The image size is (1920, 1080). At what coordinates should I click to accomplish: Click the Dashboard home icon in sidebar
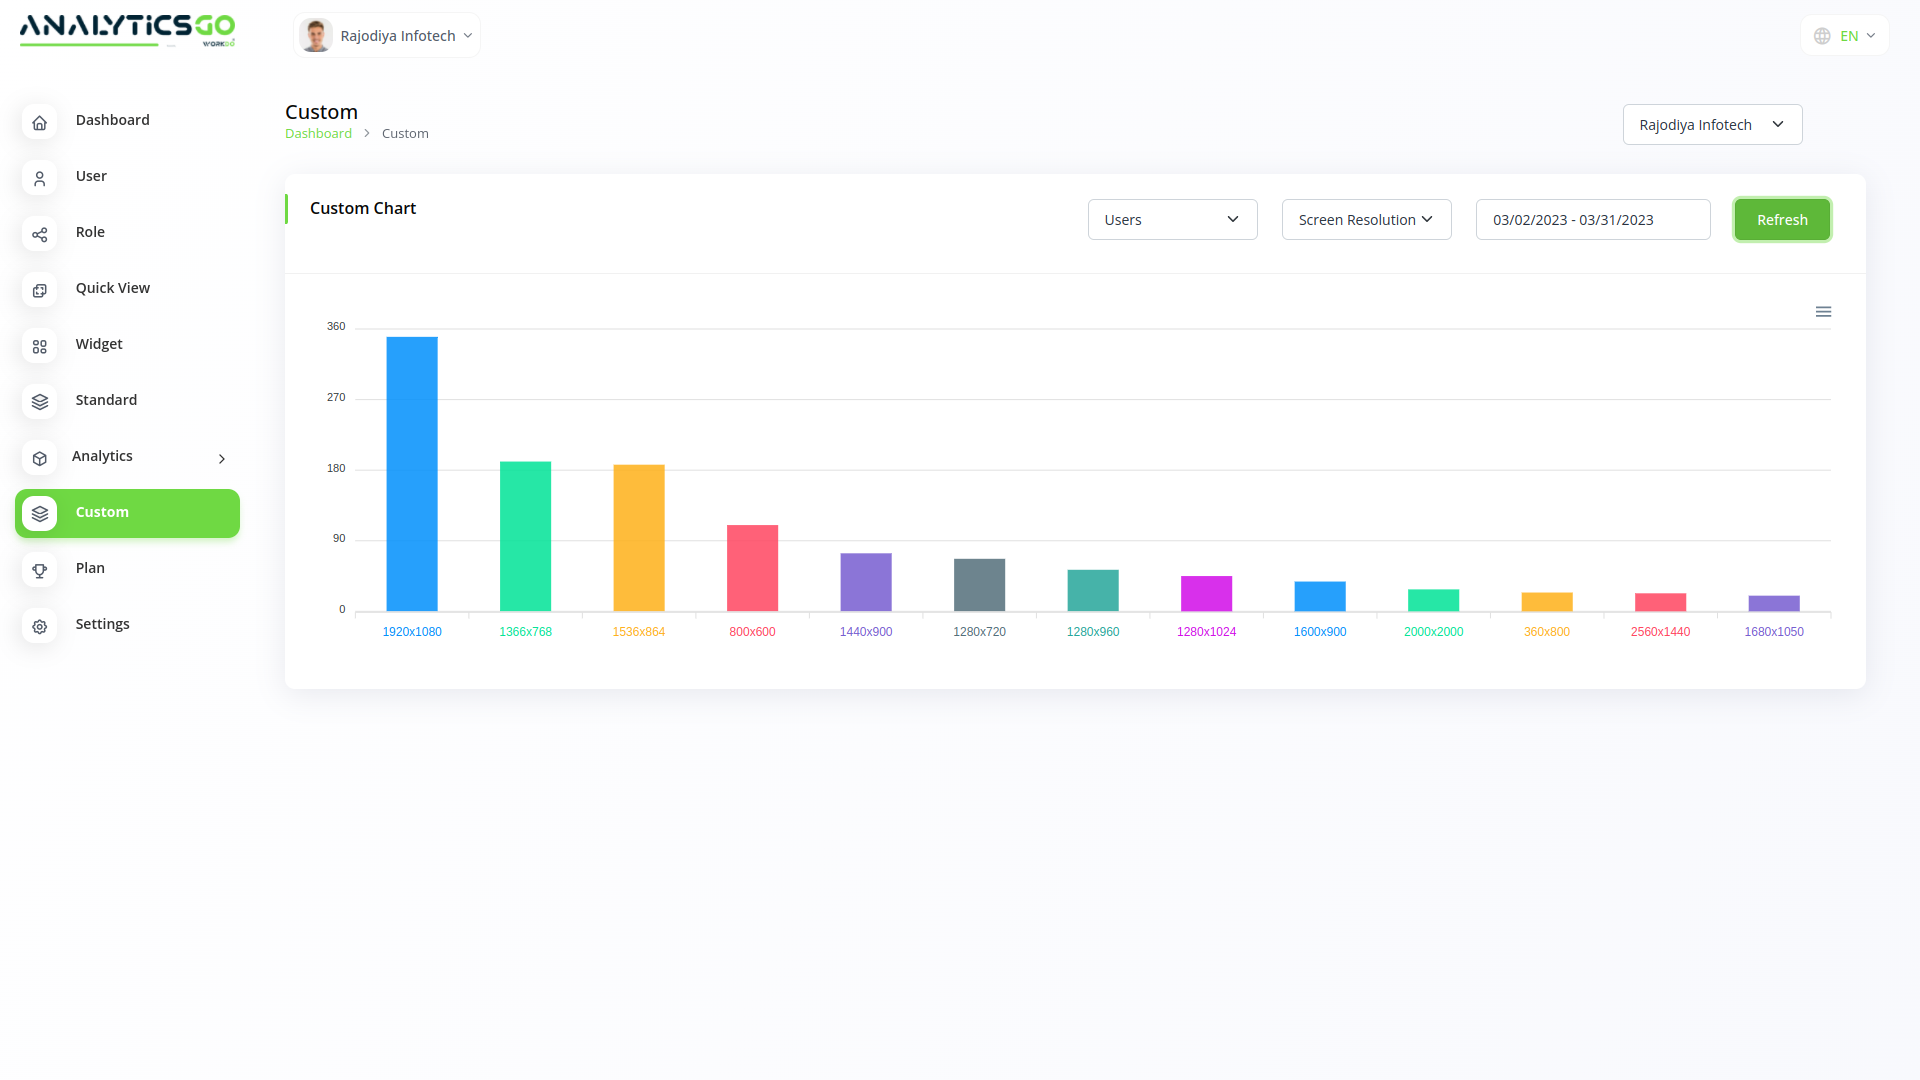click(x=39, y=122)
